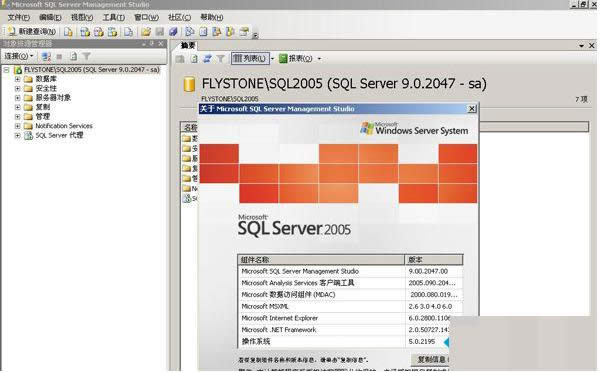Open the dropdown arrow beside 报表(O)

[319, 59]
